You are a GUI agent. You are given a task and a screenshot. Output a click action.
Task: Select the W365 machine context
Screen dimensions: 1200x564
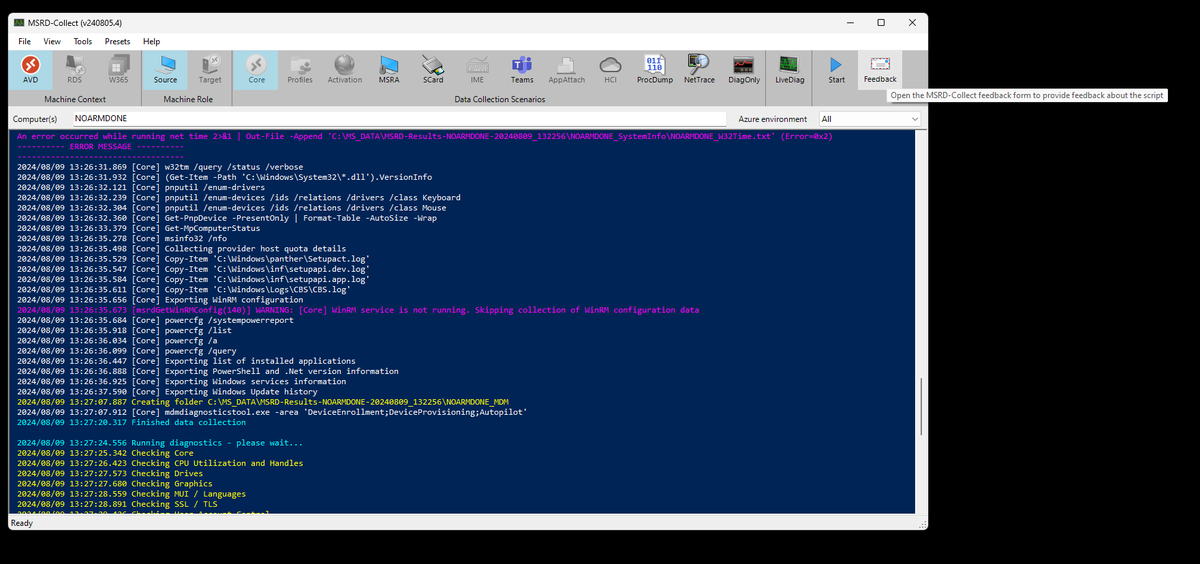coord(118,69)
